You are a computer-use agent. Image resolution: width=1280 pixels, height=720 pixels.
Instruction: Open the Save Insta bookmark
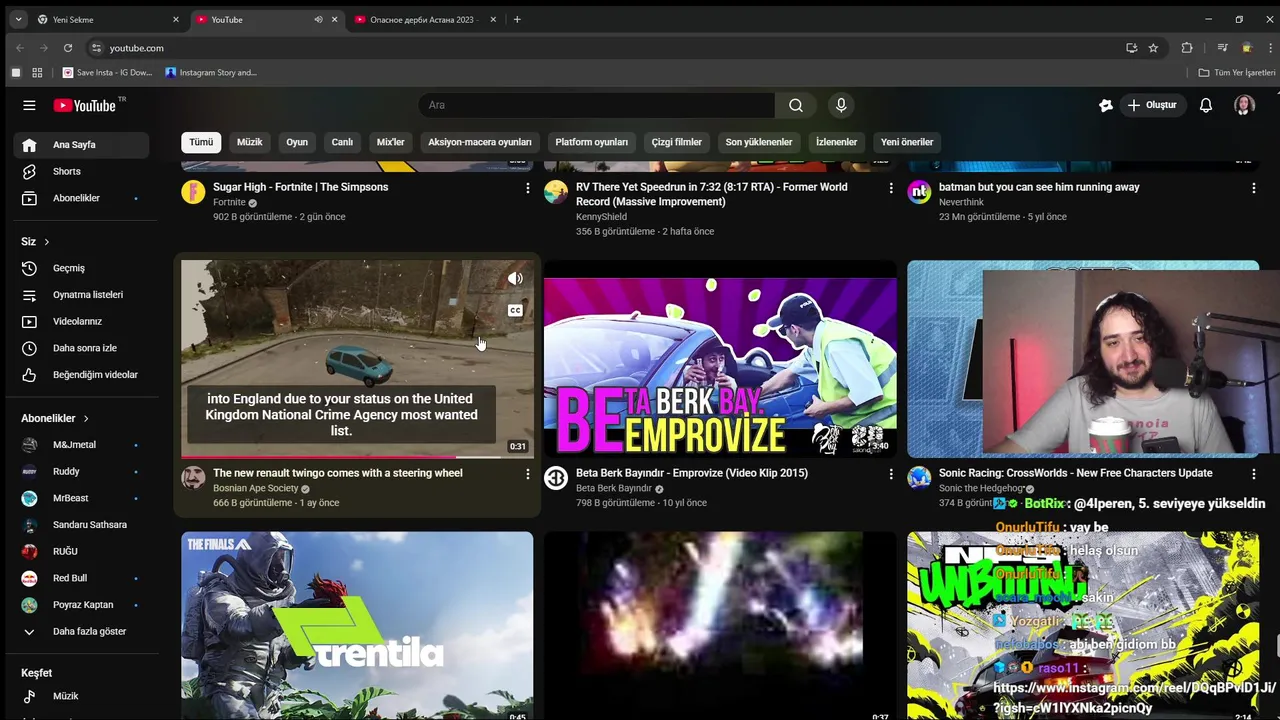tap(108, 73)
